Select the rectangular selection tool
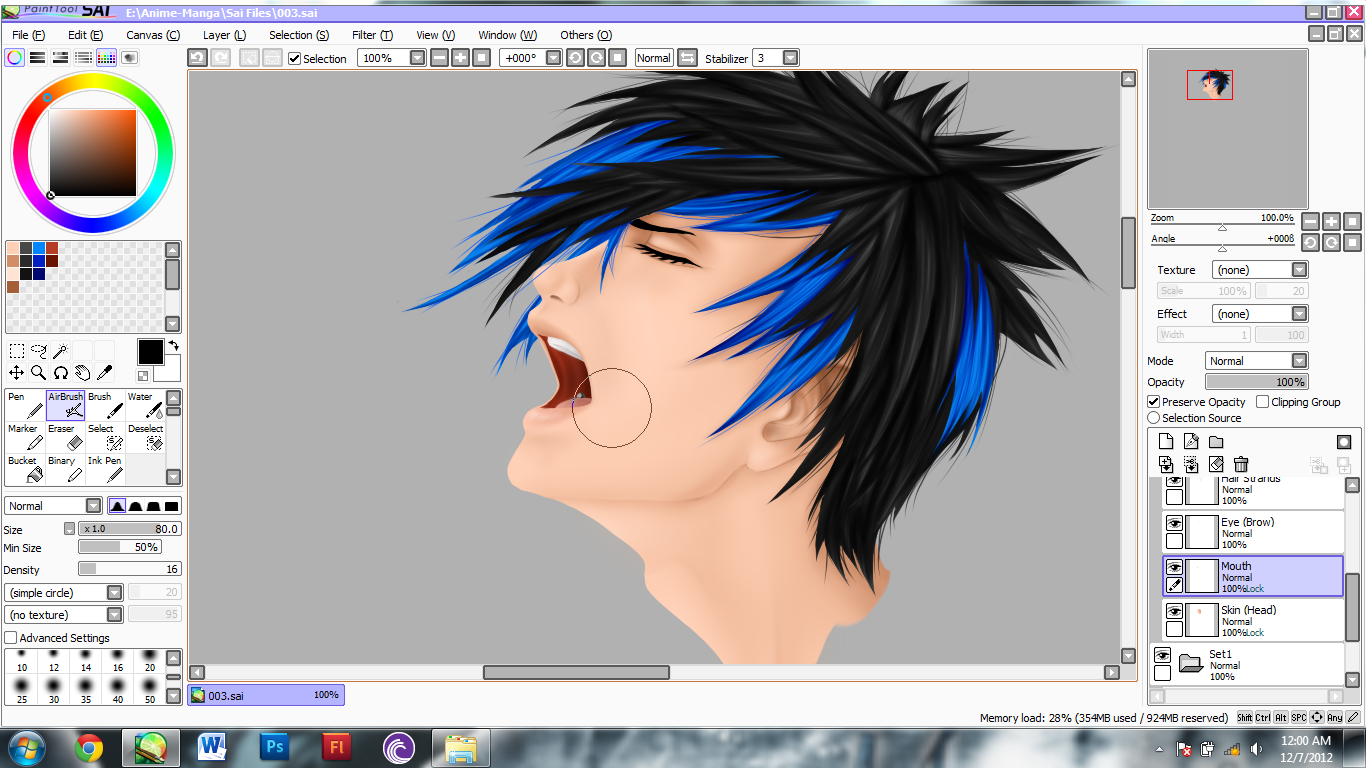 17,351
